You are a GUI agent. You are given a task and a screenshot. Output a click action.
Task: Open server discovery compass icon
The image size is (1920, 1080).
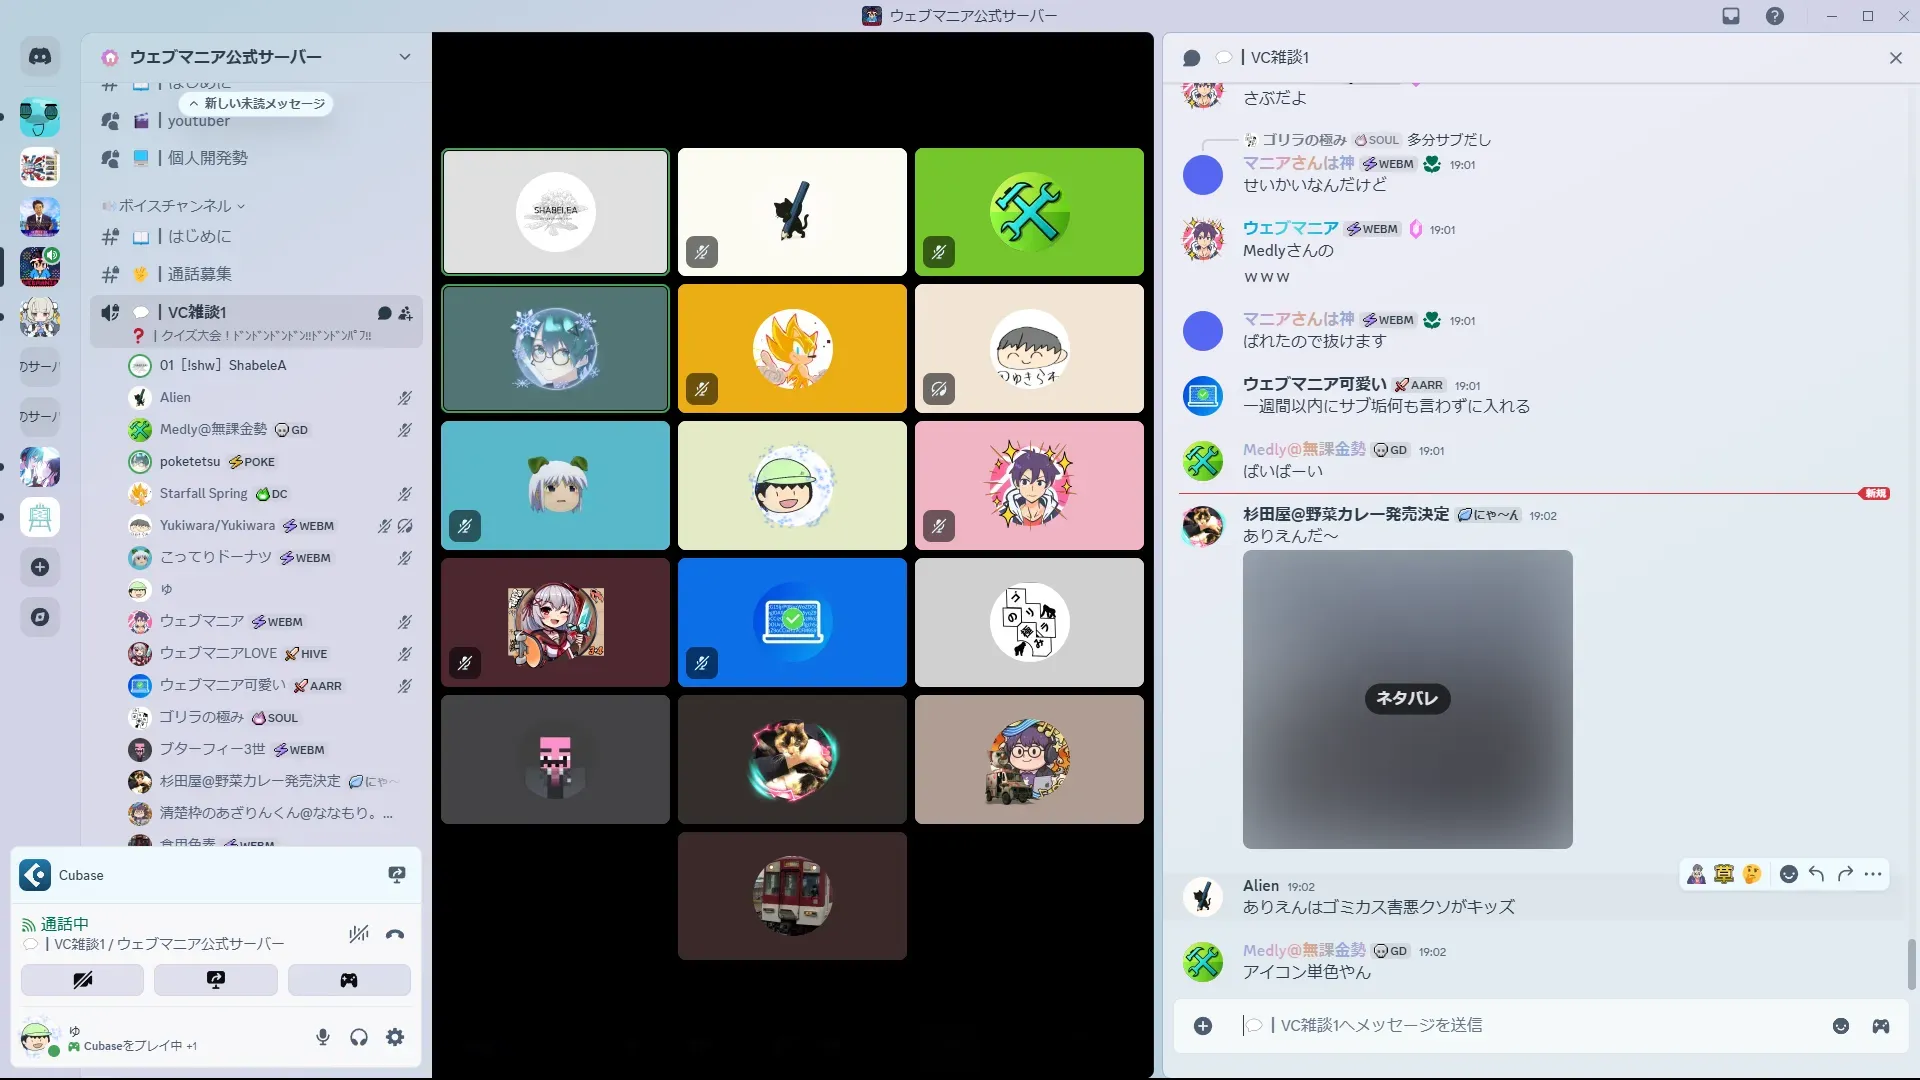tap(40, 617)
